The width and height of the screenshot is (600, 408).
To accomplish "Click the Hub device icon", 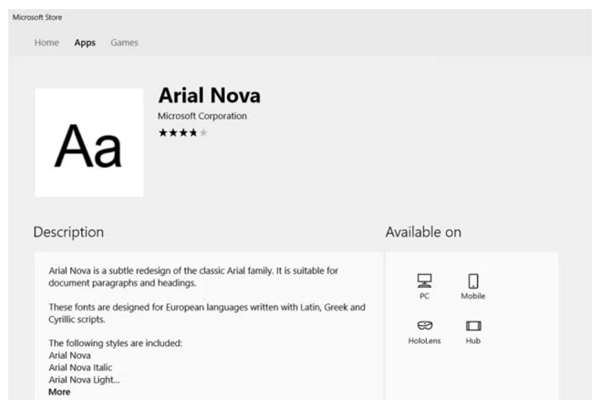I will coord(473,325).
